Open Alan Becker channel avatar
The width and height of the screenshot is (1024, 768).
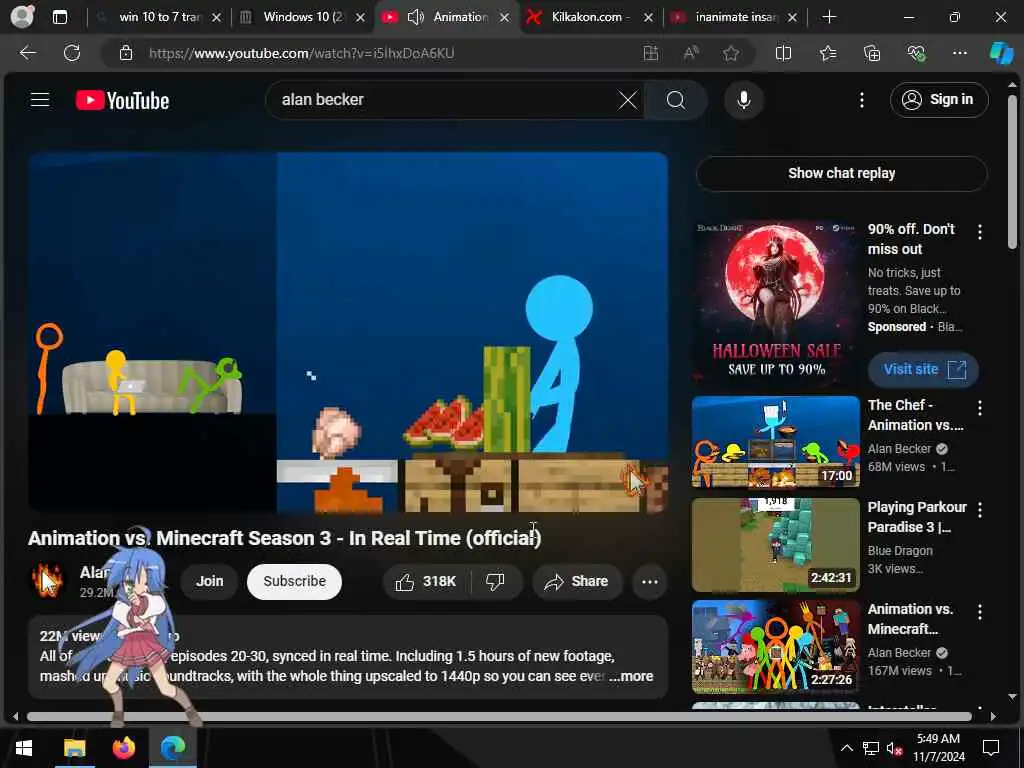[x=47, y=581]
